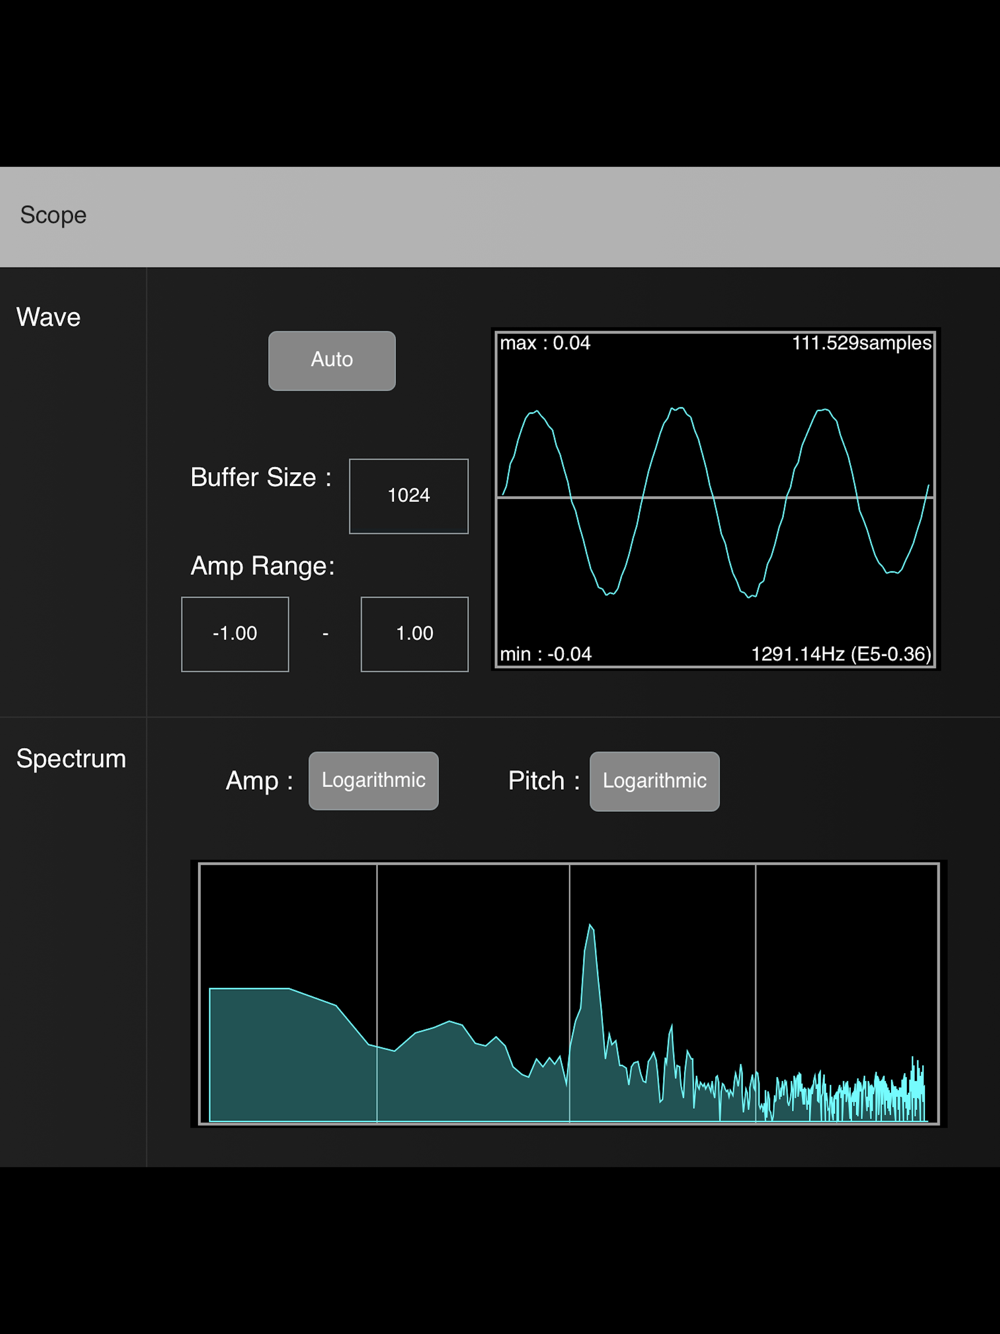Click the Amp Range label

[263, 566]
